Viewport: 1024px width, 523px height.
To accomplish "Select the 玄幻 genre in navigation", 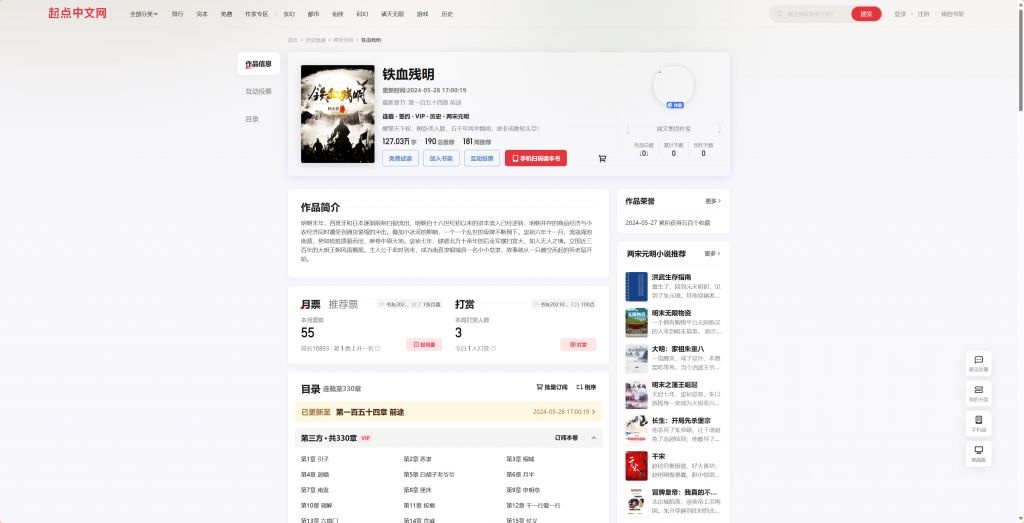I will tap(289, 14).
